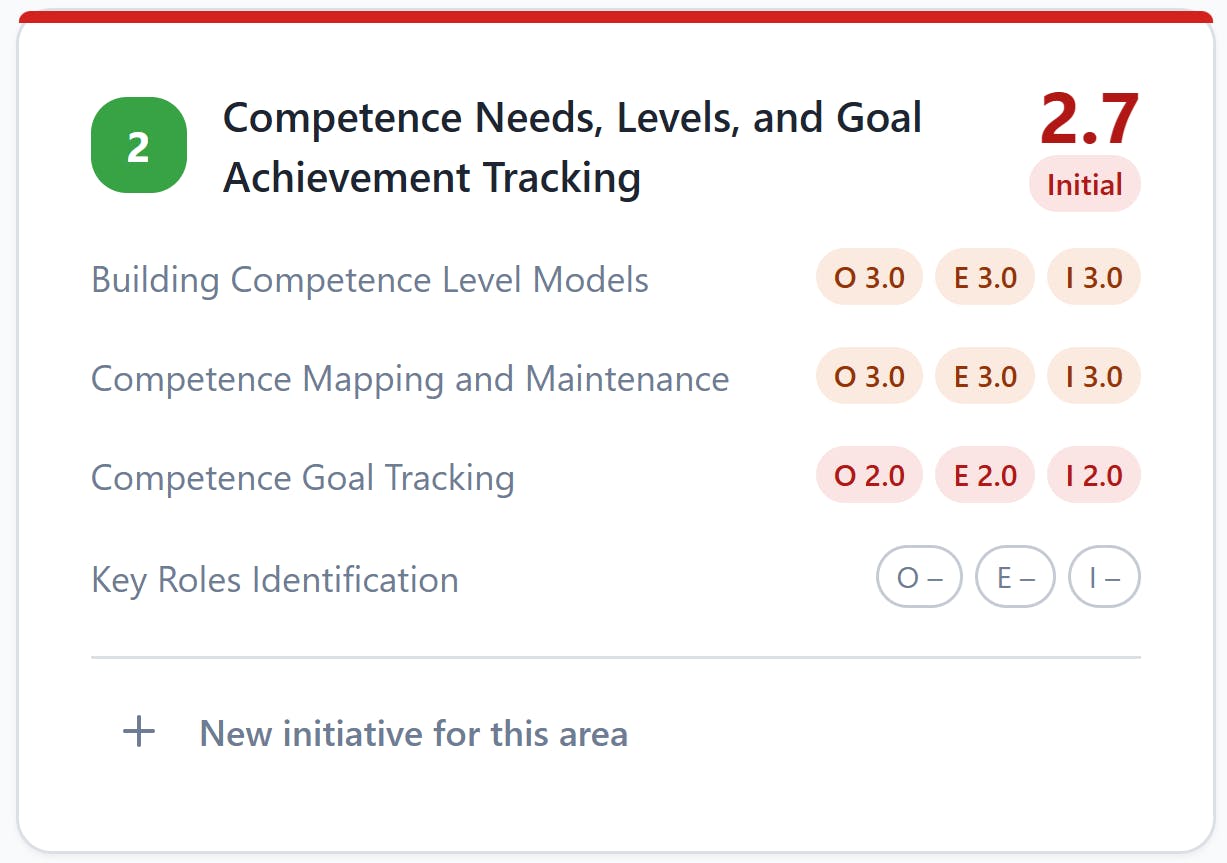Select I 3.0 for Competence Mapping and Maintenance
Viewport: 1227px width, 863px height.
1094,376
